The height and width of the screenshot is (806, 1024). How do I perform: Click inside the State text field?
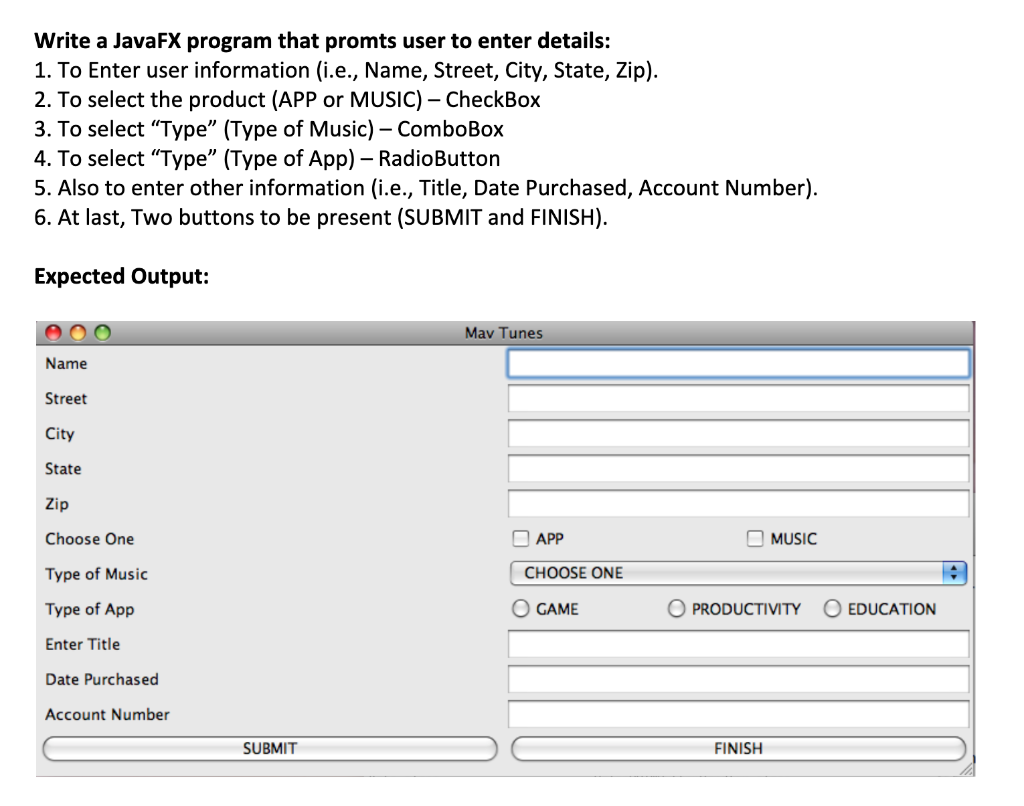coord(738,468)
